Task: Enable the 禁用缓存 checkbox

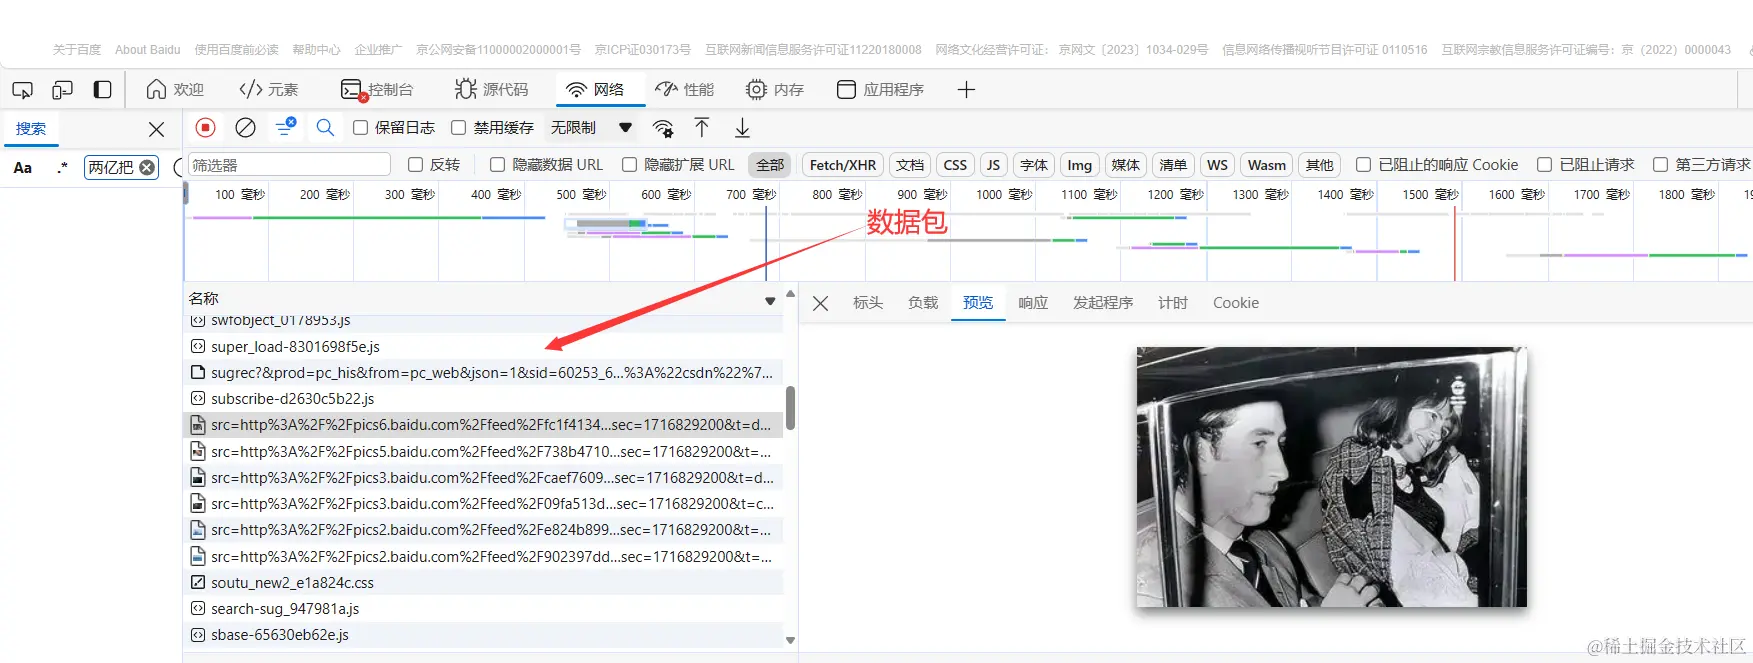Action: pyautogui.click(x=458, y=128)
